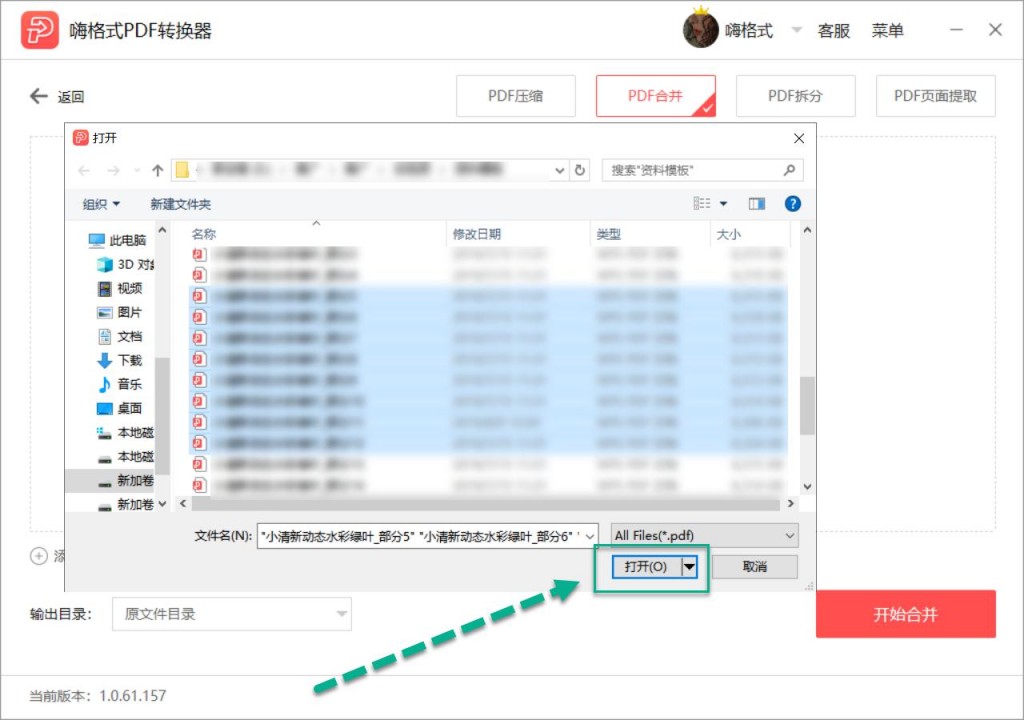The height and width of the screenshot is (720, 1024).
Task: Expand the view options dropdown arrow
Action: coord(724,204)
